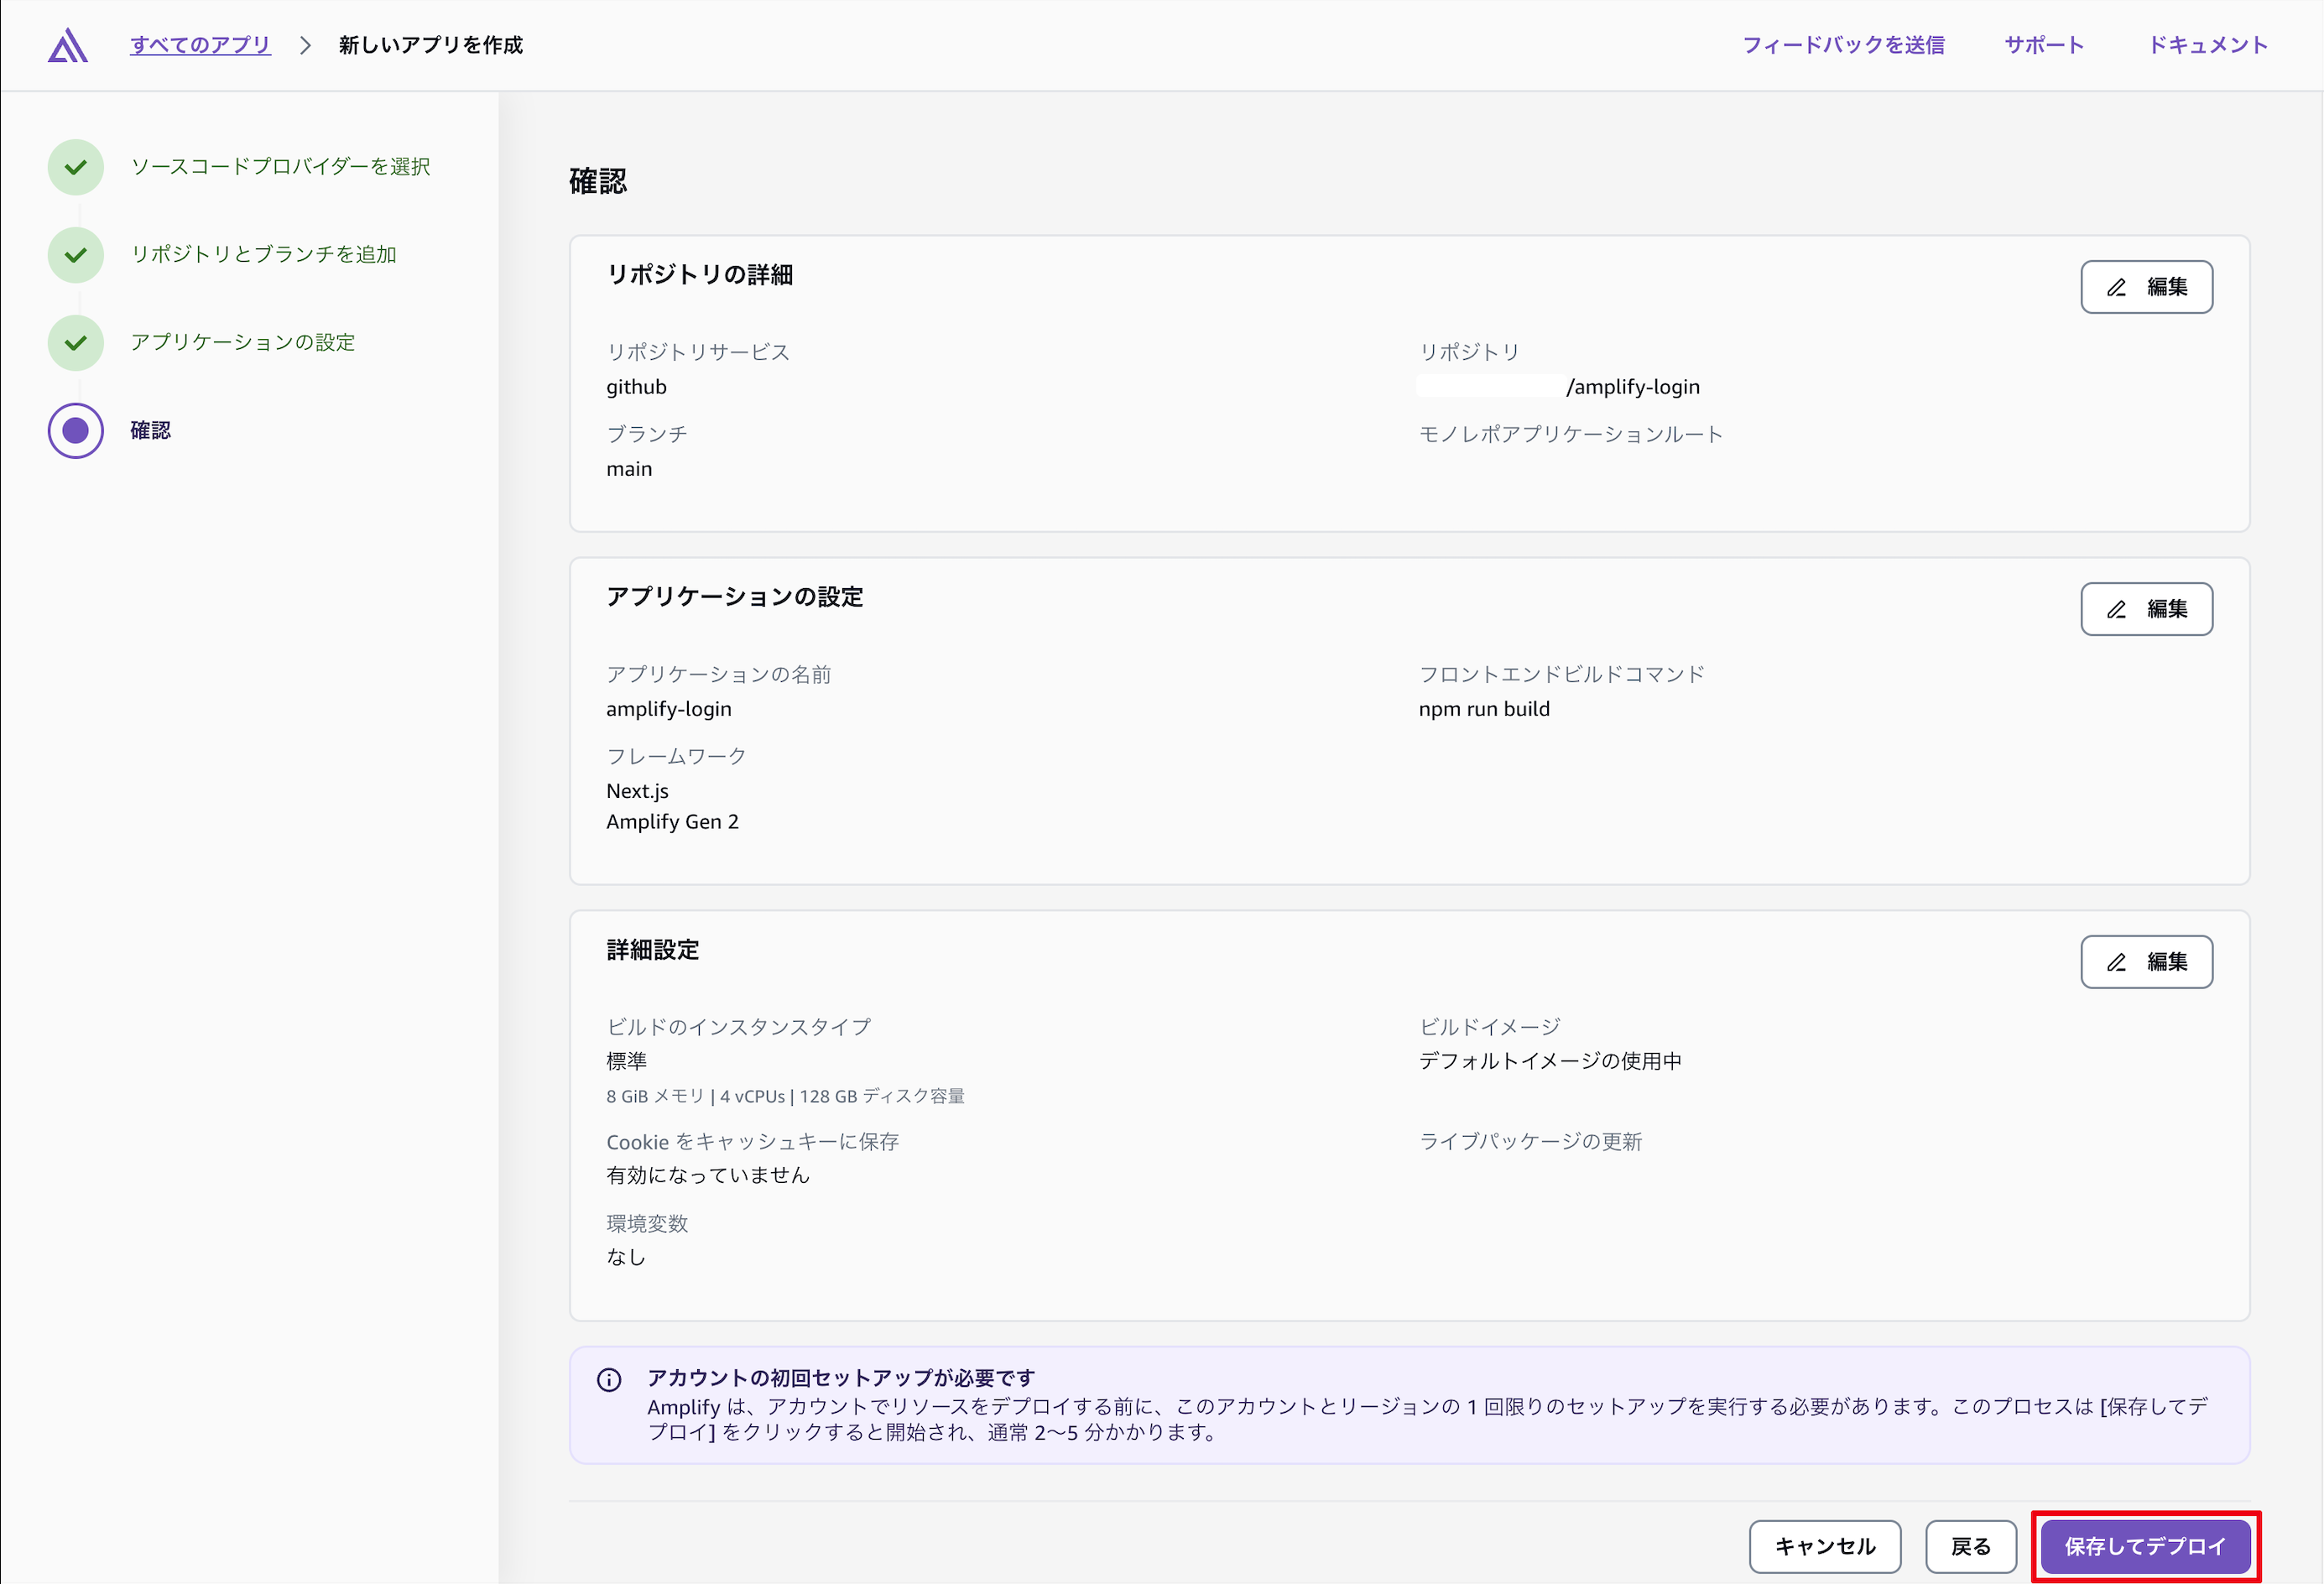The width and height of the screenshot is (2324, 1584).
Task: Click the green checkmark for ソースコードプロバイダーを選択
Action: (x=76, y=167)
